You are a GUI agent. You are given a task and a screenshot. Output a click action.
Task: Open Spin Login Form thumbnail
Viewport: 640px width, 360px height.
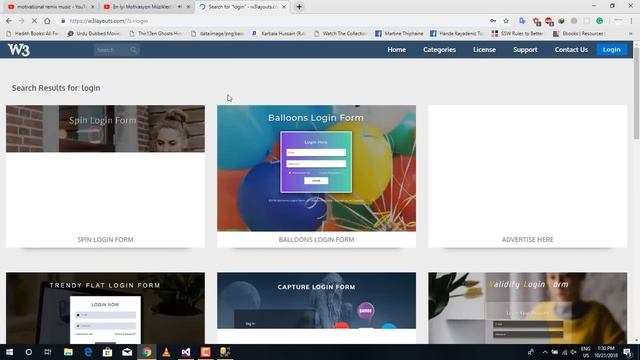(x=105, y=129)
